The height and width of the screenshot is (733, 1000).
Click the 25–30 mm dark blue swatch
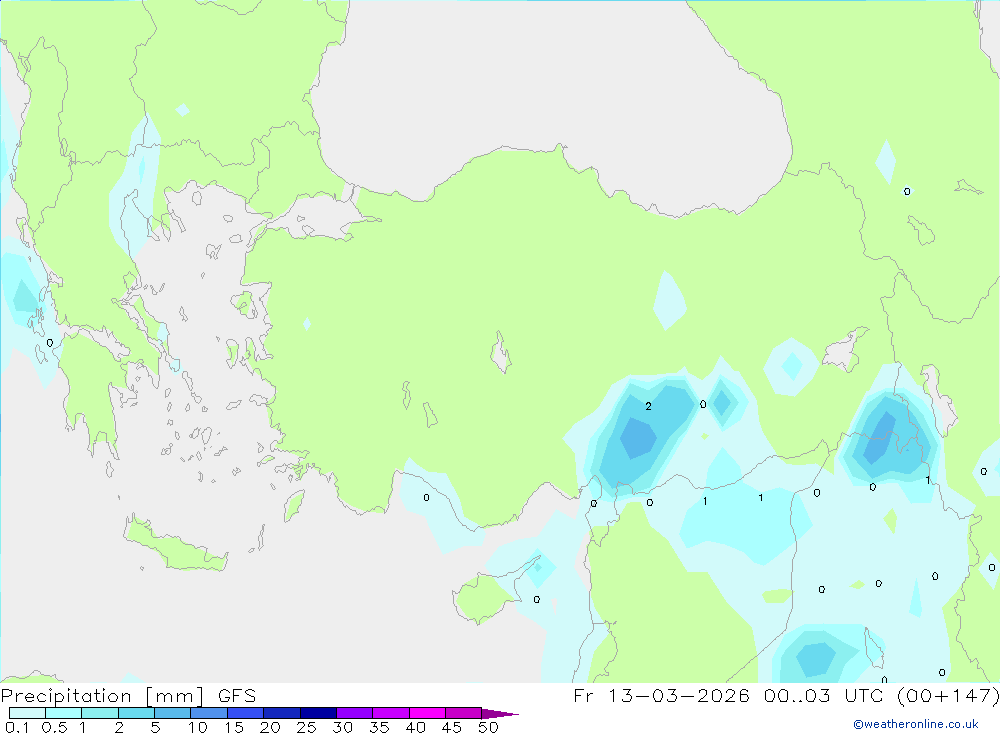coord(318,713)
